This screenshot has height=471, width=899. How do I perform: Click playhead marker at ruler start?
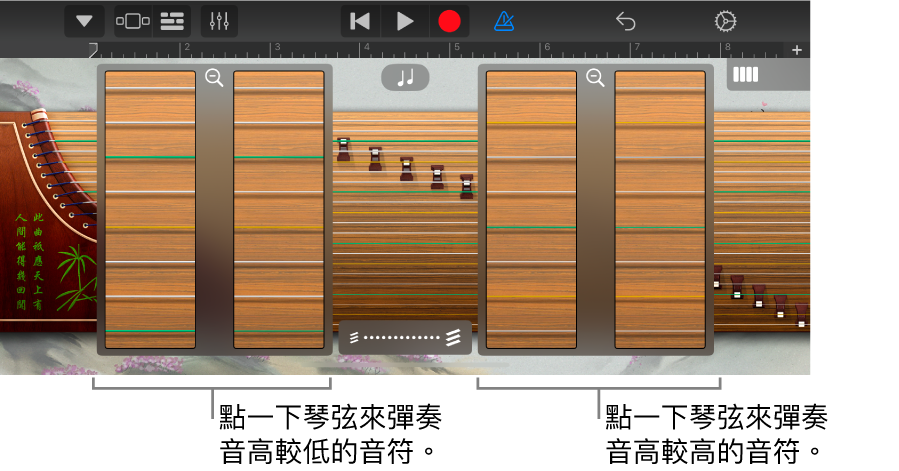[x=93, y=50]
